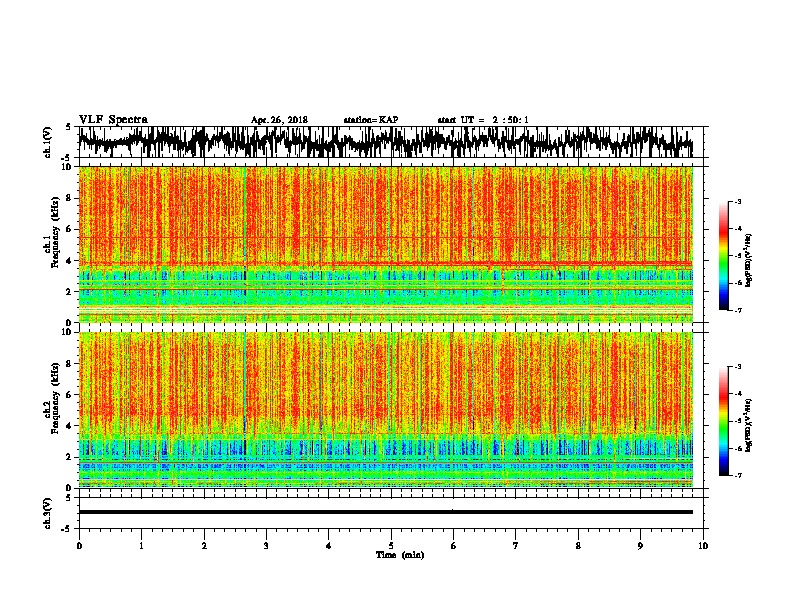Click the ch.1 color scale bar
Image resolution: width=792 pixels, height=612 pixels.
coord(723,256)
